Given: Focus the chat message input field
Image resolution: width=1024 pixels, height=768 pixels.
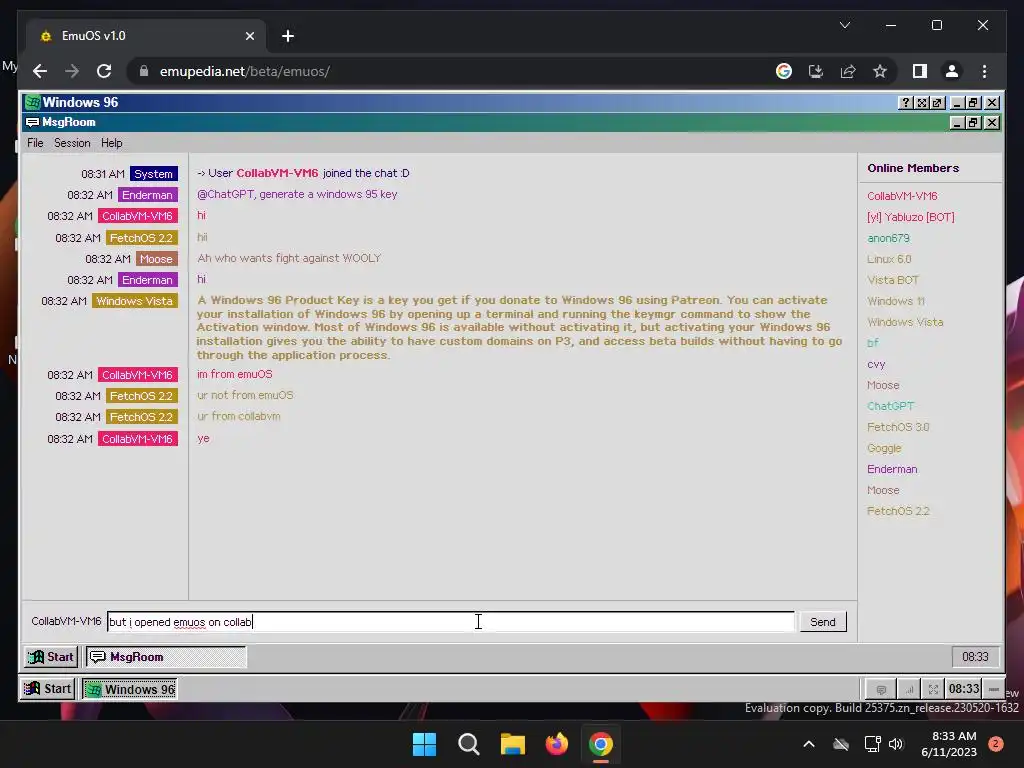Looking at the screenshot, I should tap(451, 622).
